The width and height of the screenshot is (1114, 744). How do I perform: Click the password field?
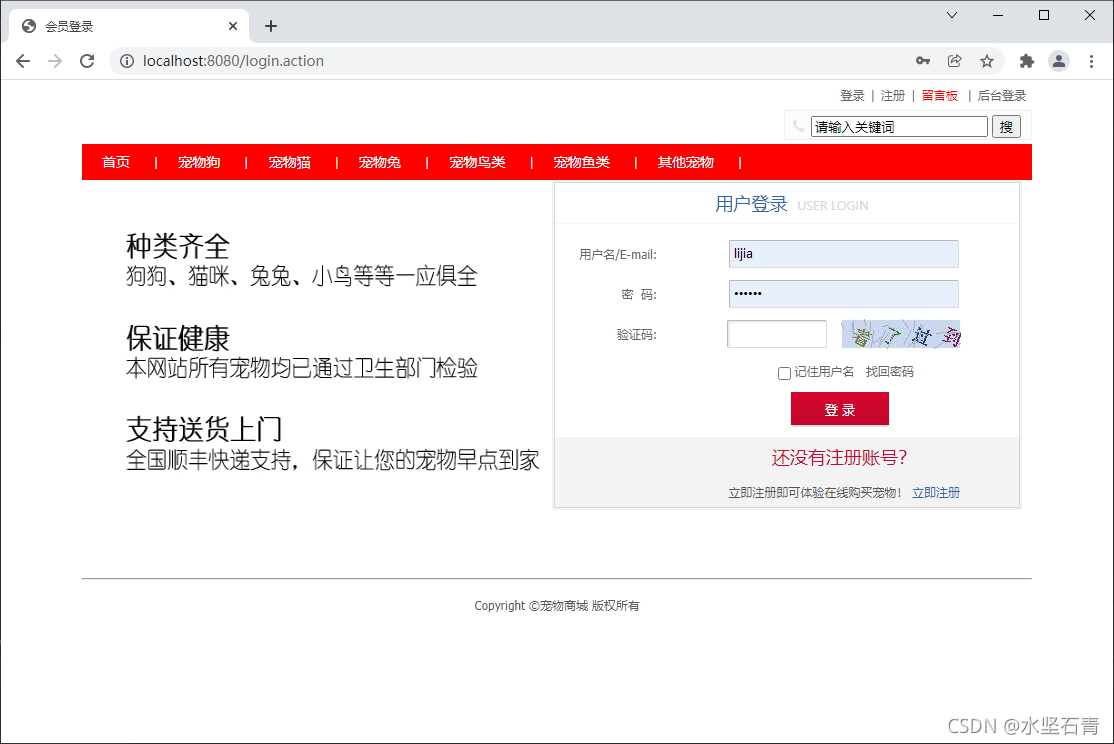pyautogui.click(x=843, y=293)
